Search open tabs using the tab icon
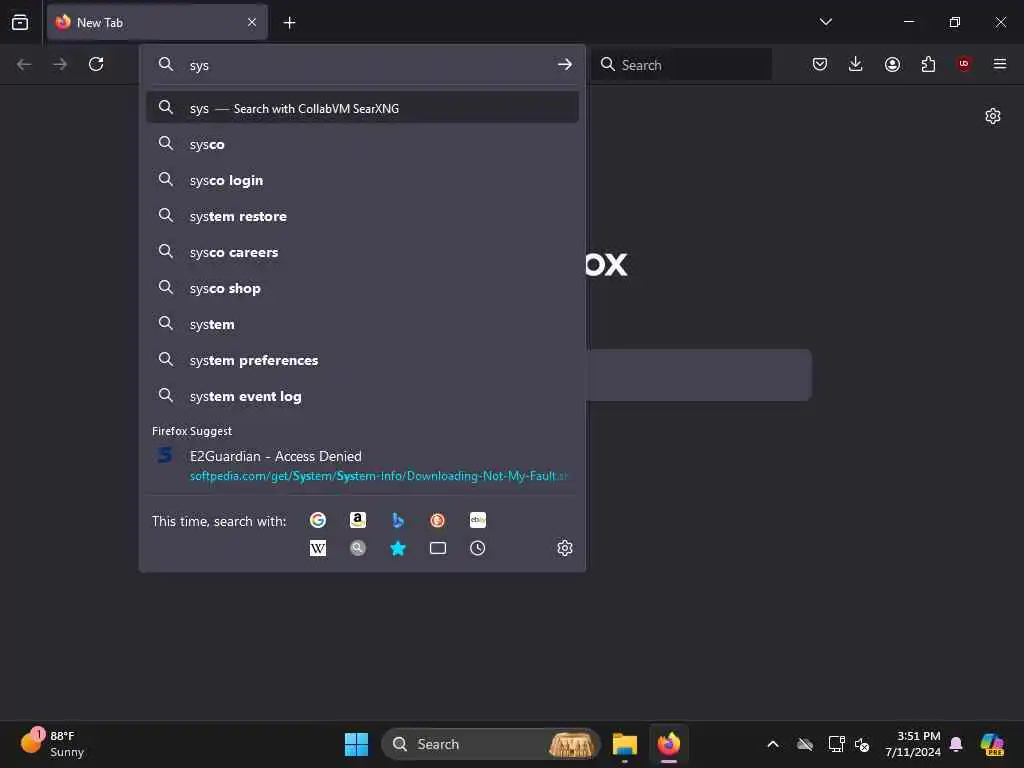The image size is (1024, 768). tap(438, 548)
